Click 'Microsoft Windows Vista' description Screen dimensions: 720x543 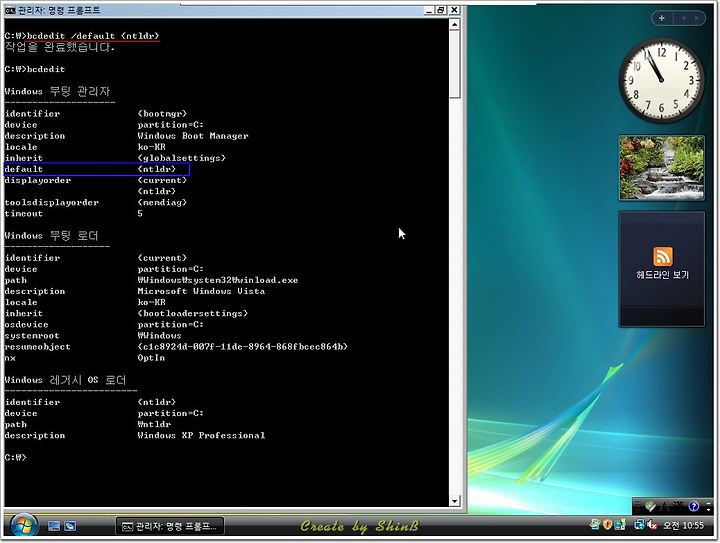[x=201, y=291]
